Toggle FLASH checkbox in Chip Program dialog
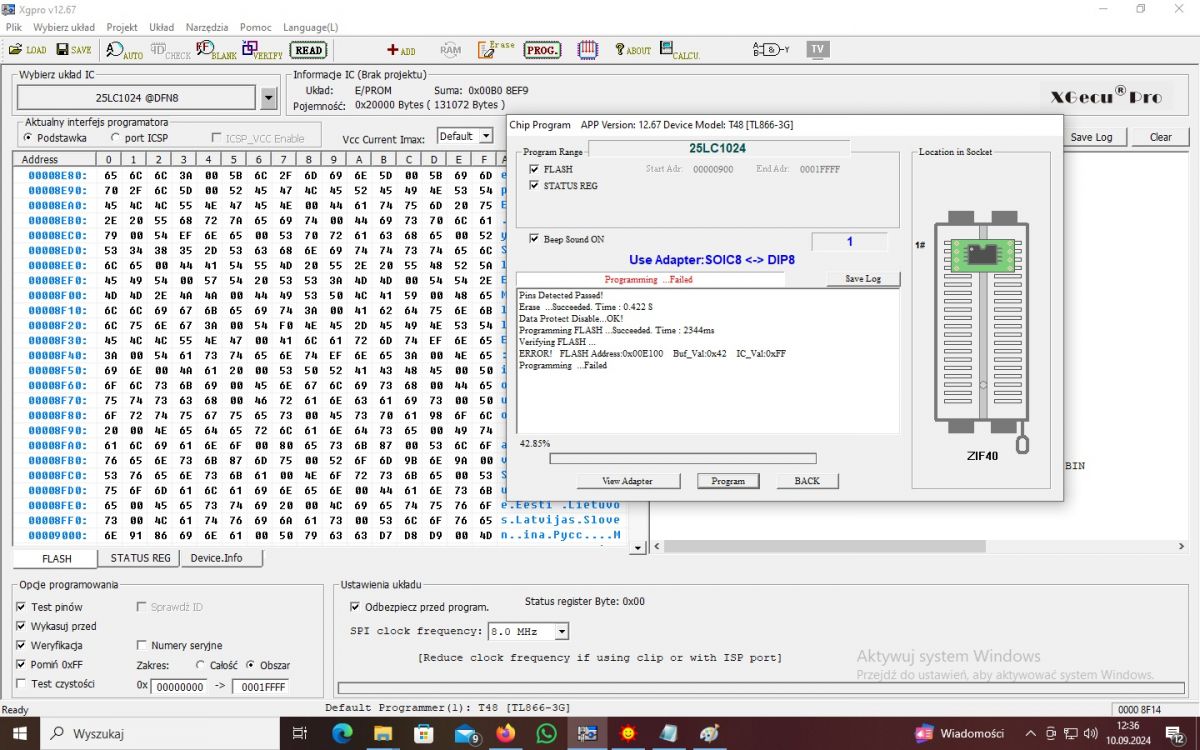 (534, 169)
